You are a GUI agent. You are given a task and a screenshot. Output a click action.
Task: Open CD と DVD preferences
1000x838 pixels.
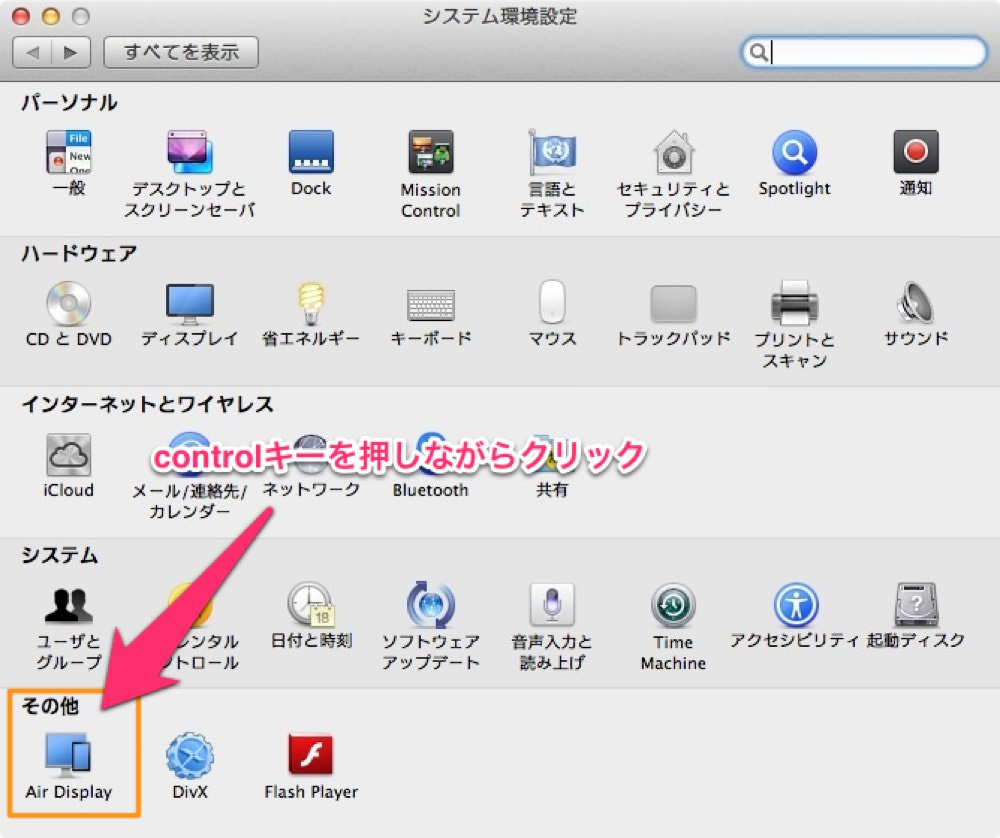pyautogui.click(x=69, y=303)
